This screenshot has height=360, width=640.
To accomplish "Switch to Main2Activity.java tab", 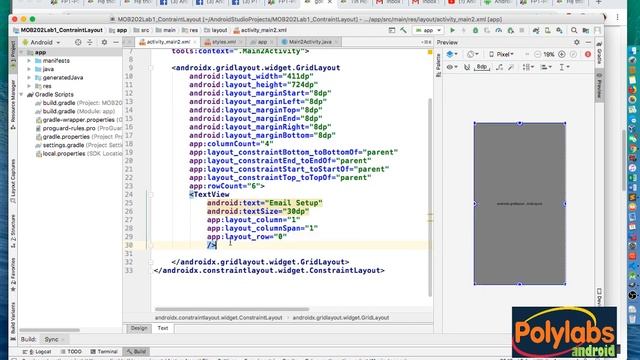I will (309, 42).
